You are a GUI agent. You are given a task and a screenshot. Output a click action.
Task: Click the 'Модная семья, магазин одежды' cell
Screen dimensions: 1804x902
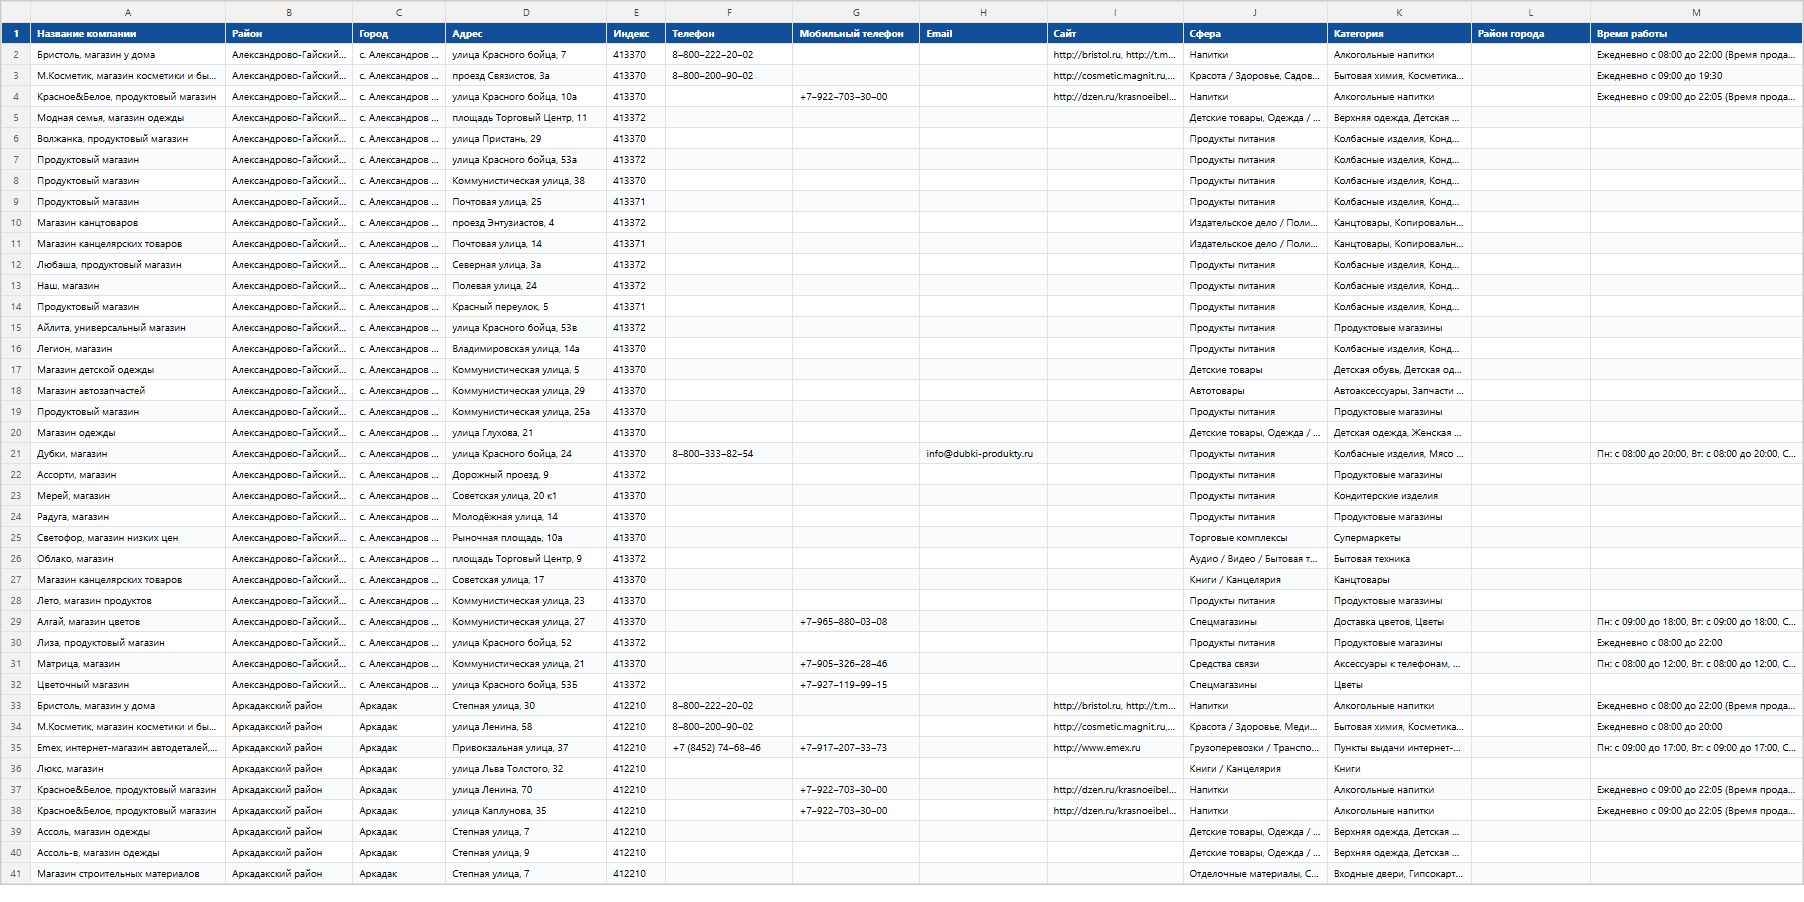point(128,118)
